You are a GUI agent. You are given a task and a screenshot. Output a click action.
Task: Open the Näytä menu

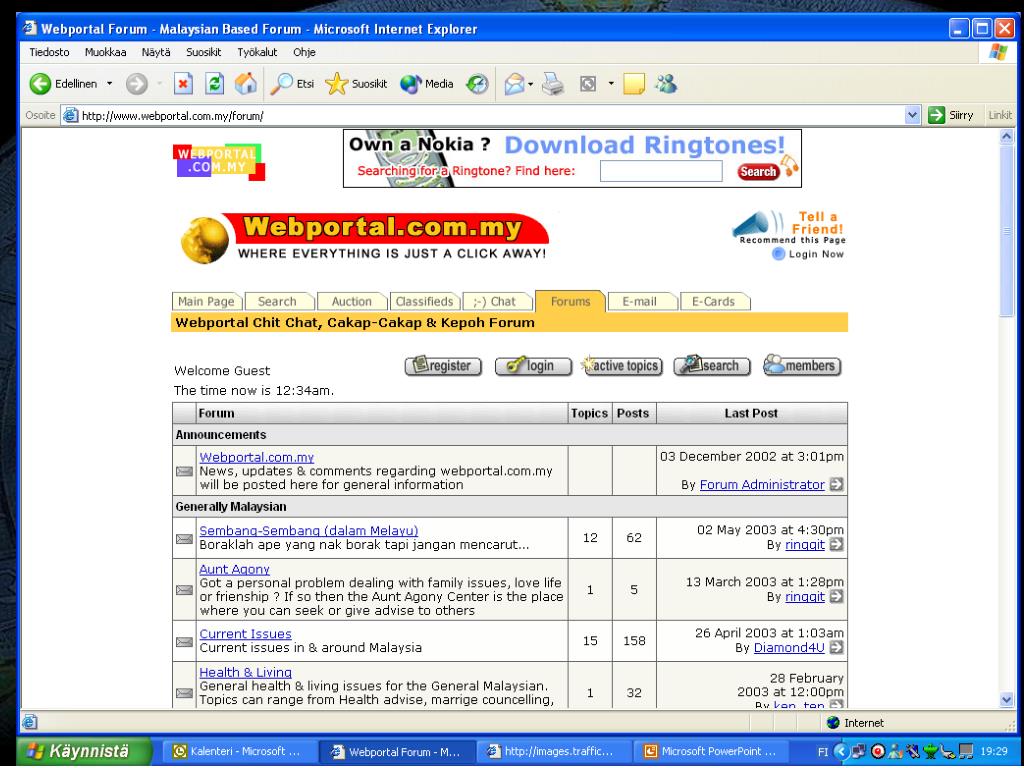click(x=156, y=52)
